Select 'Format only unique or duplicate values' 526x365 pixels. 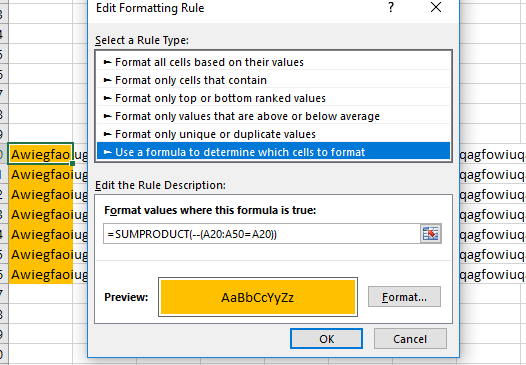click(273, 134)
